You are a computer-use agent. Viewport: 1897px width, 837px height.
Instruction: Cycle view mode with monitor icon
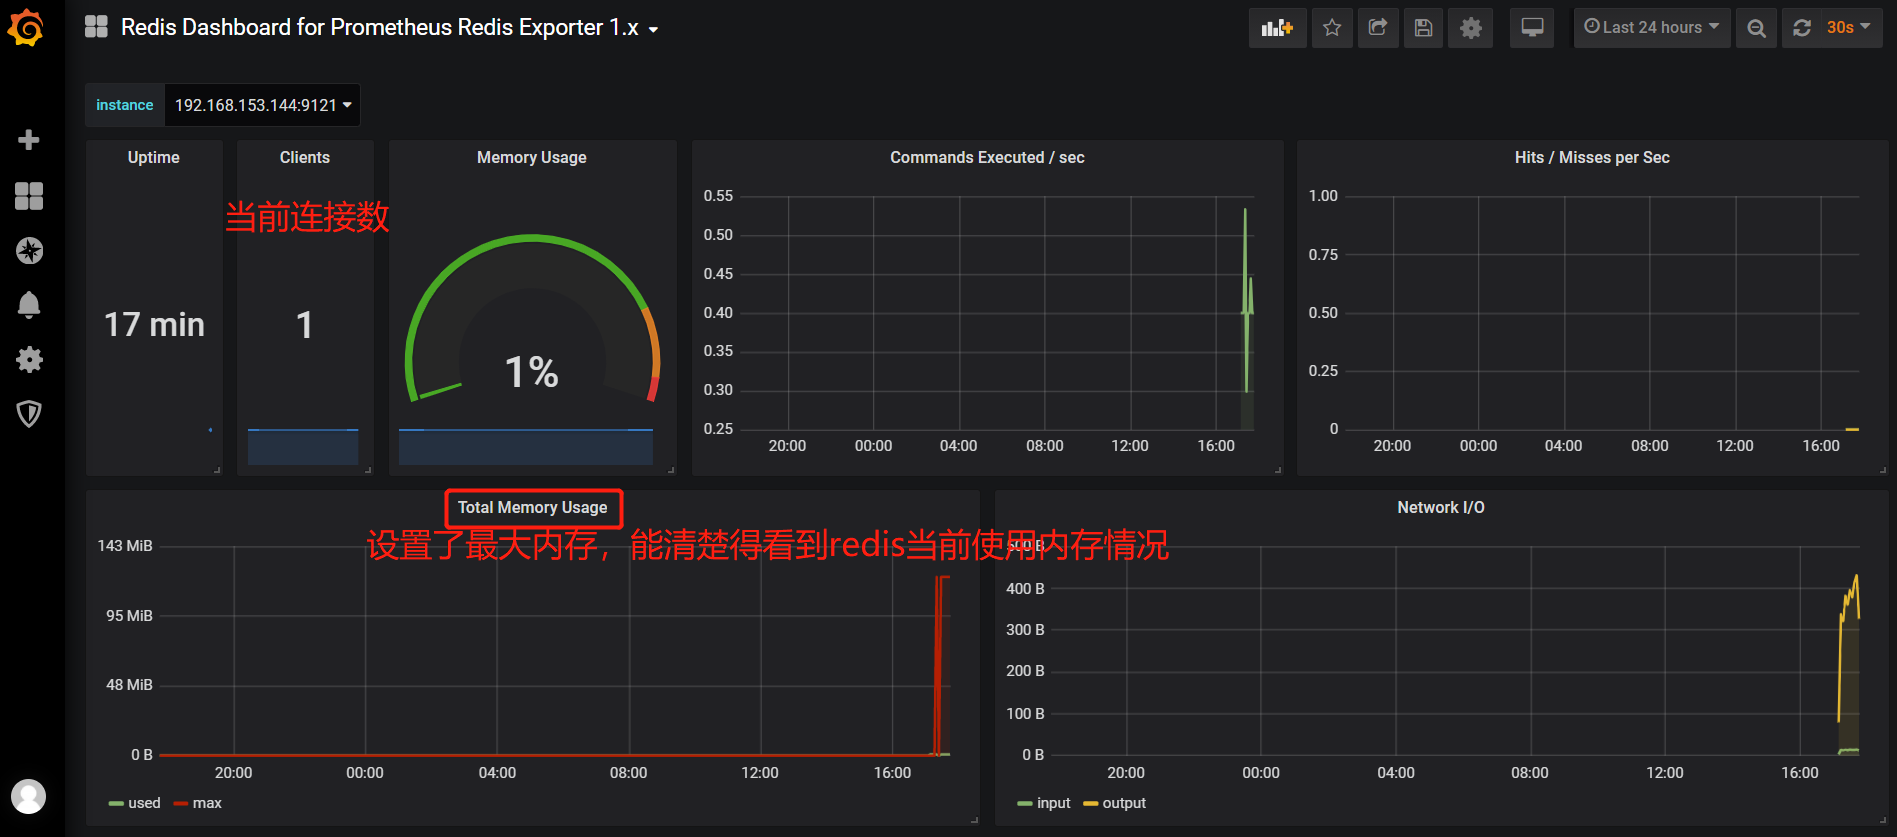1532,28
